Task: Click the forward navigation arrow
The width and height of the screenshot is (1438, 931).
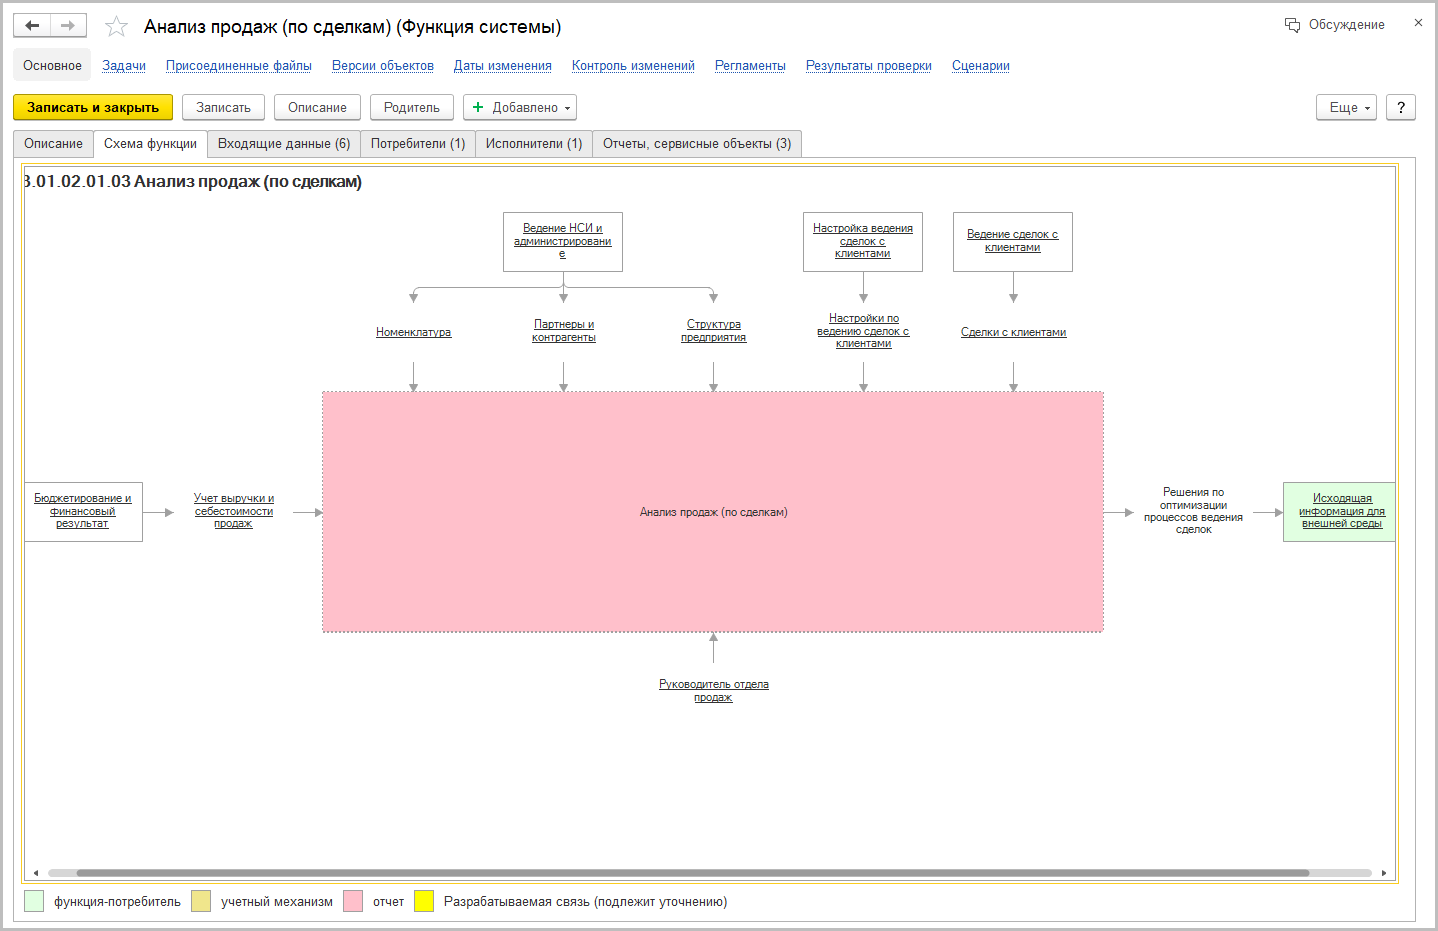Action: (x=68, y=26)
